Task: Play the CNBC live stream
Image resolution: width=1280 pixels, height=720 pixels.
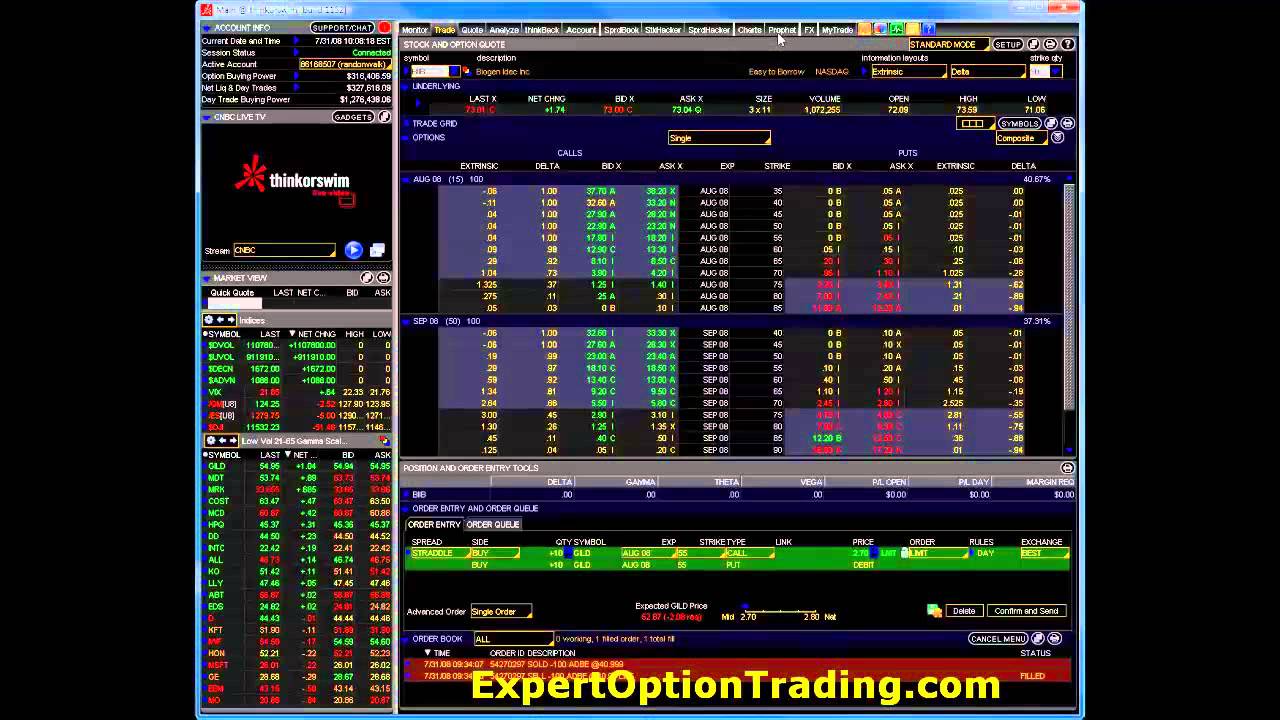Action: [x=354, y=250]
